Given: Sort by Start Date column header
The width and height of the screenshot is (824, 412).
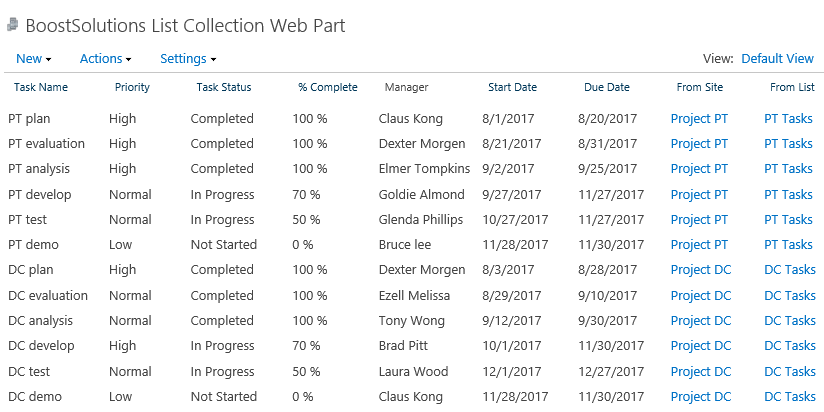Looking at the screenshot, I should pyautogui.click(x=512, y=87).
